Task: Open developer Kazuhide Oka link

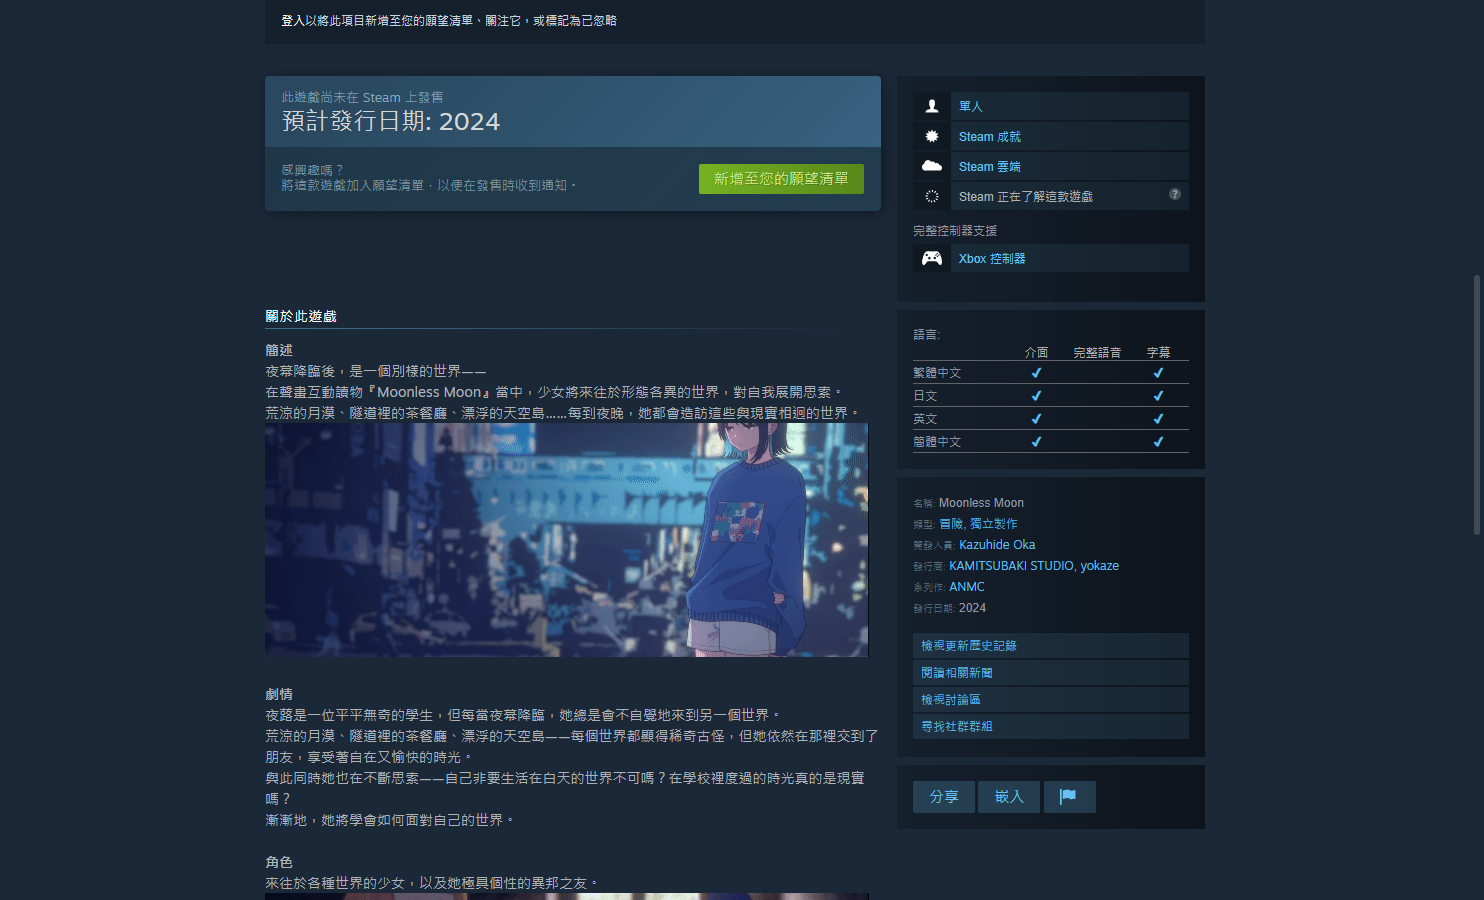Action: coord(997,545)
